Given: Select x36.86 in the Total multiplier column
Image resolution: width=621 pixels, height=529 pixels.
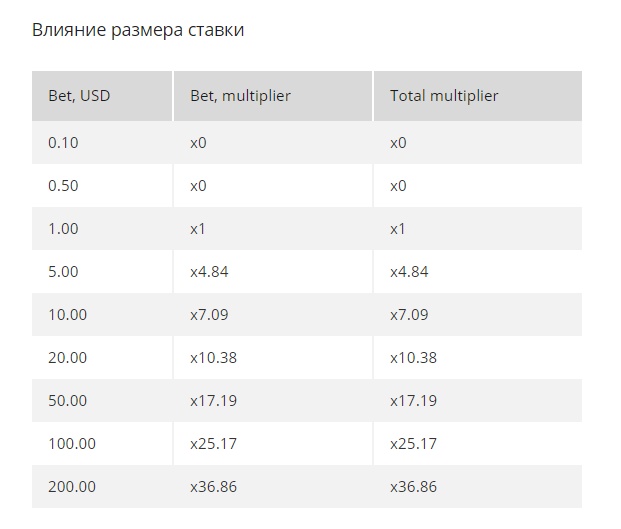Looking at the screenshot, I should 413,487.
